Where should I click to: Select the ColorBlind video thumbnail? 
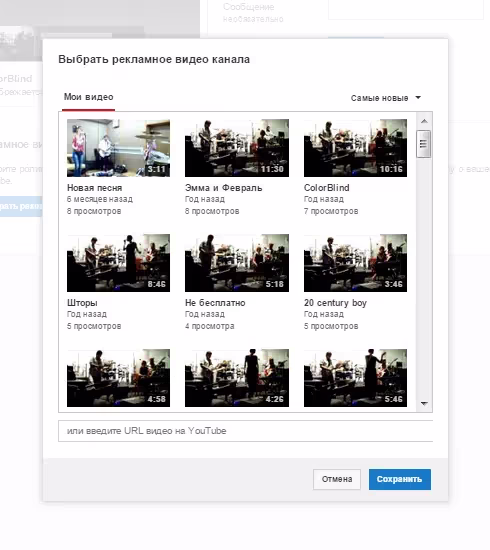[x=355, y=148]
